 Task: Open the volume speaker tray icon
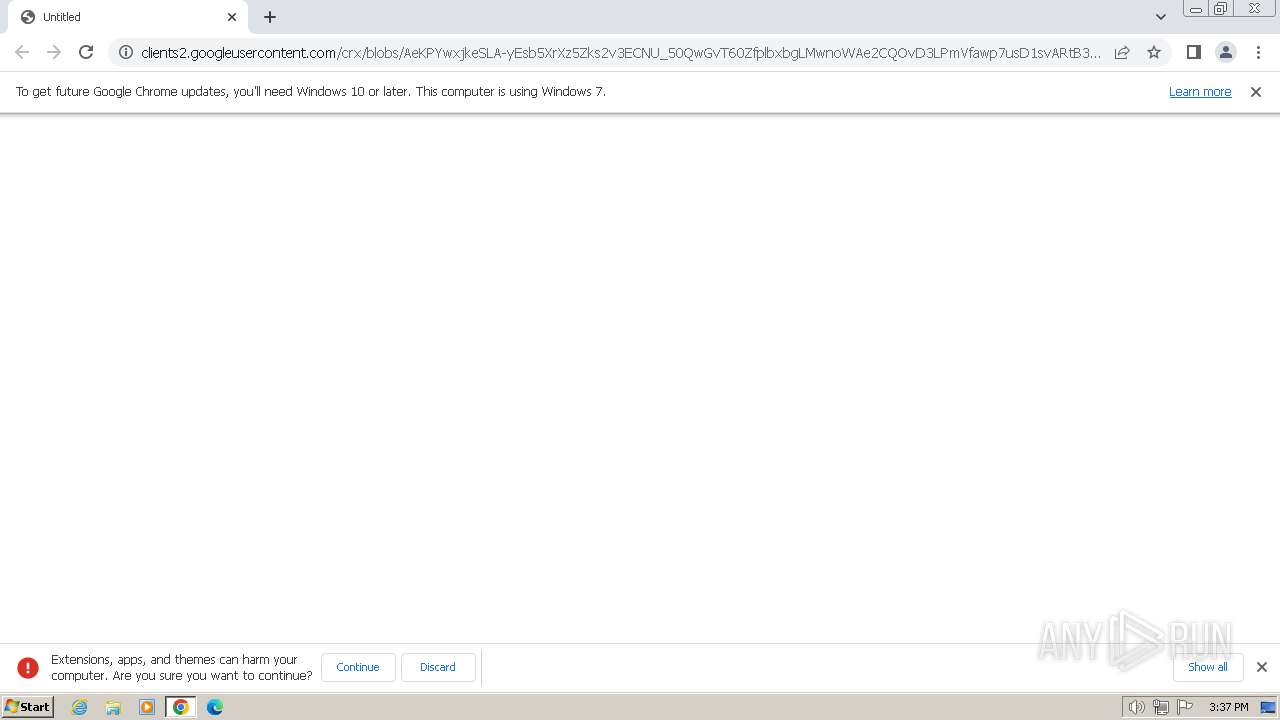click(x=1136, y=707)
